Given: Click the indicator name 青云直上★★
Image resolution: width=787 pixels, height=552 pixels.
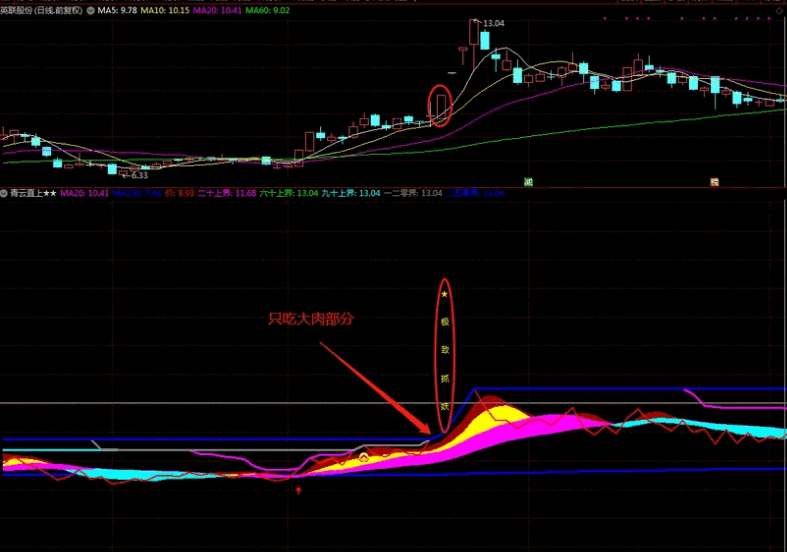Looking at the screenshot, I should click(x=33, y=193).
